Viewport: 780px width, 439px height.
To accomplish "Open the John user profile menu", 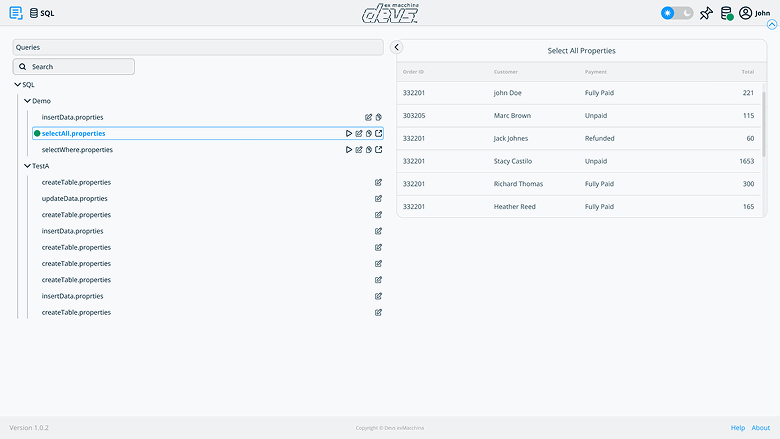I will (x=755, y=13).
